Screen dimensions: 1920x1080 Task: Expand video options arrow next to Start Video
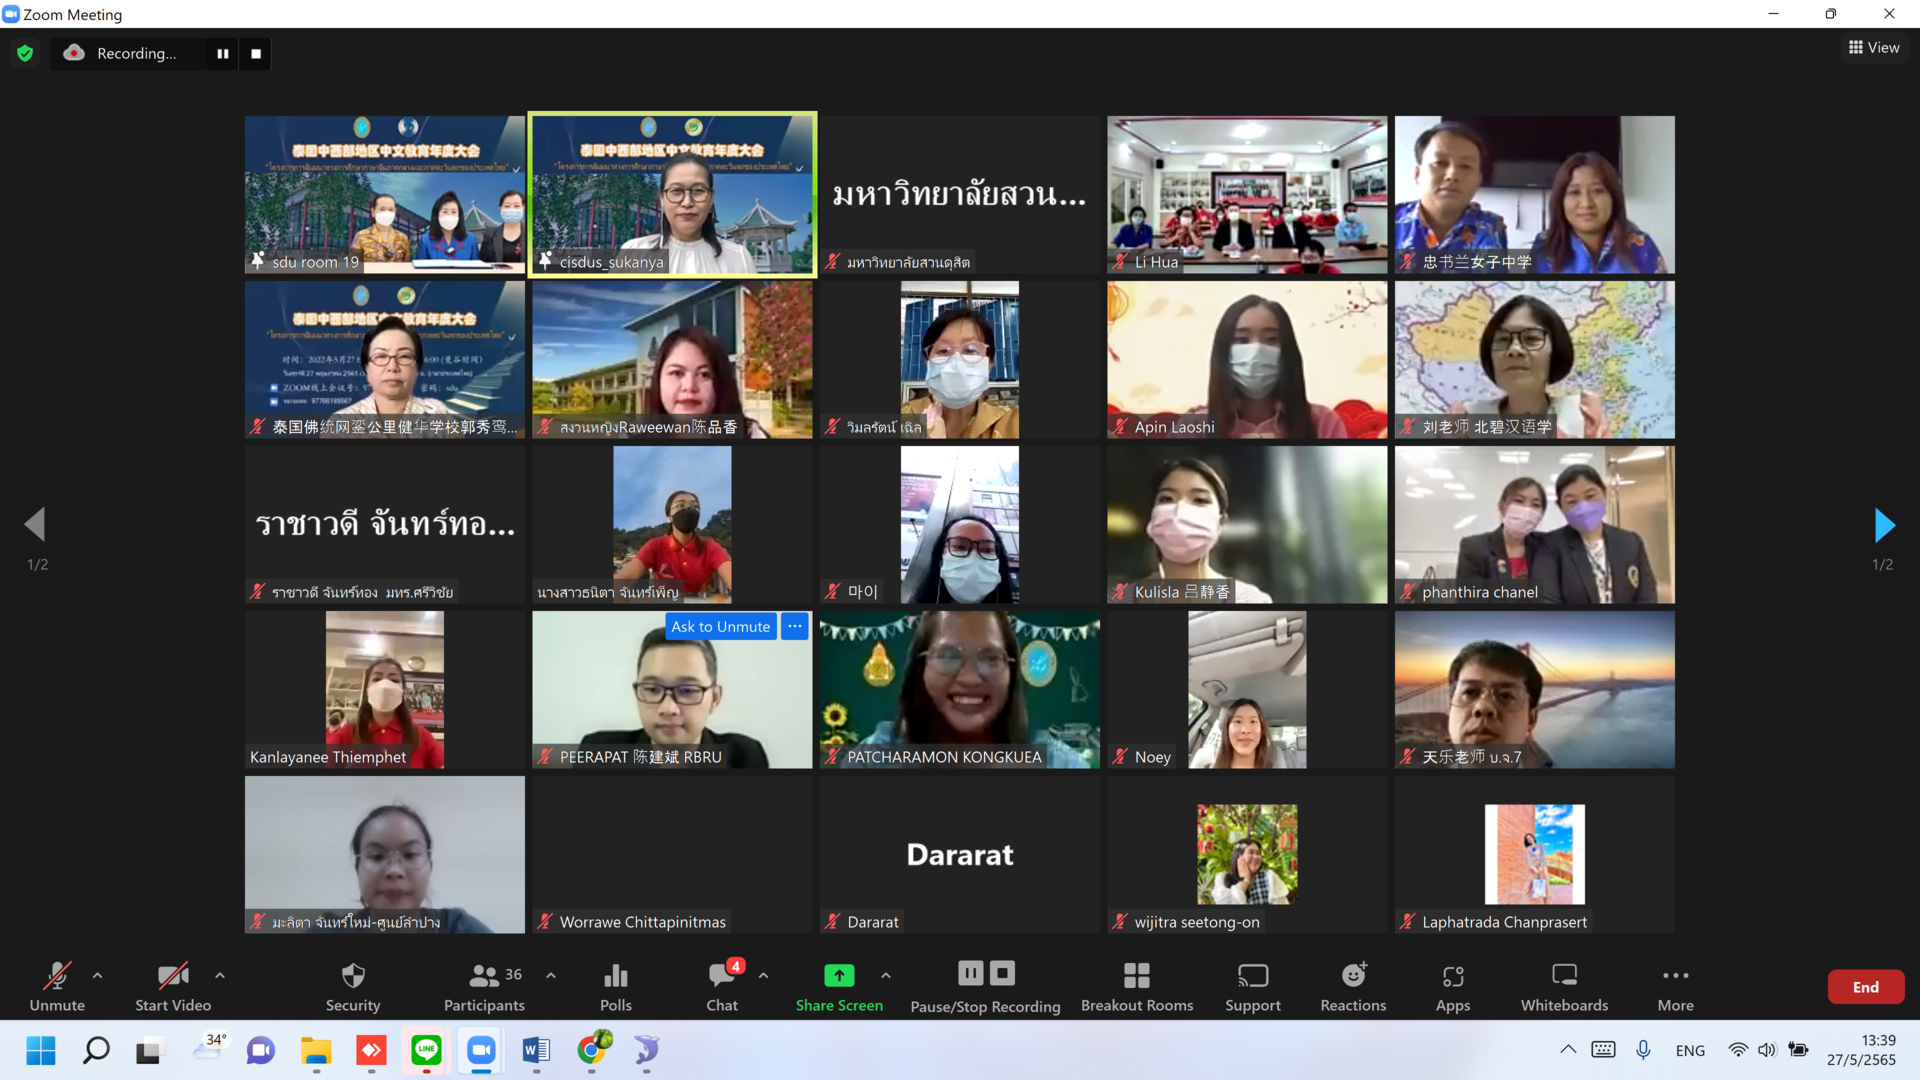(220, 975)
